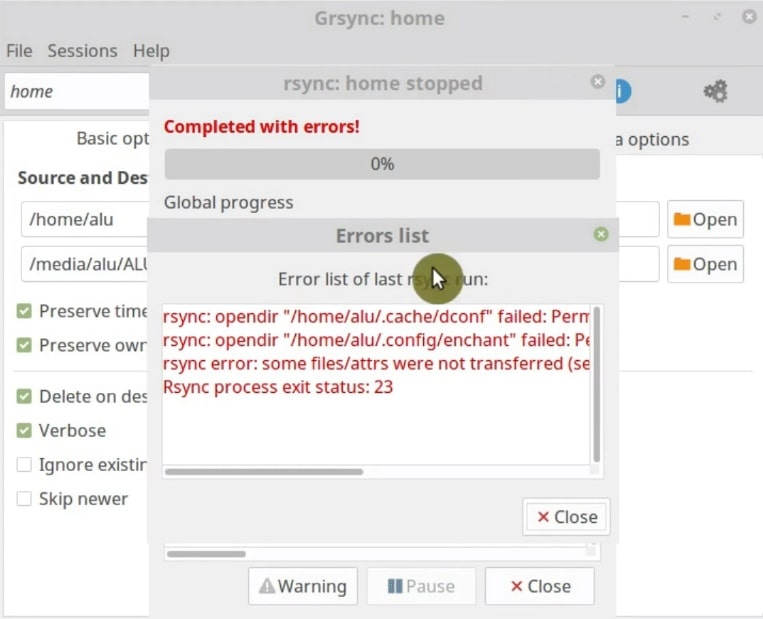Select the dconf opendir failed error line
This screenshot has height=619, width=763.
point(376,317)
